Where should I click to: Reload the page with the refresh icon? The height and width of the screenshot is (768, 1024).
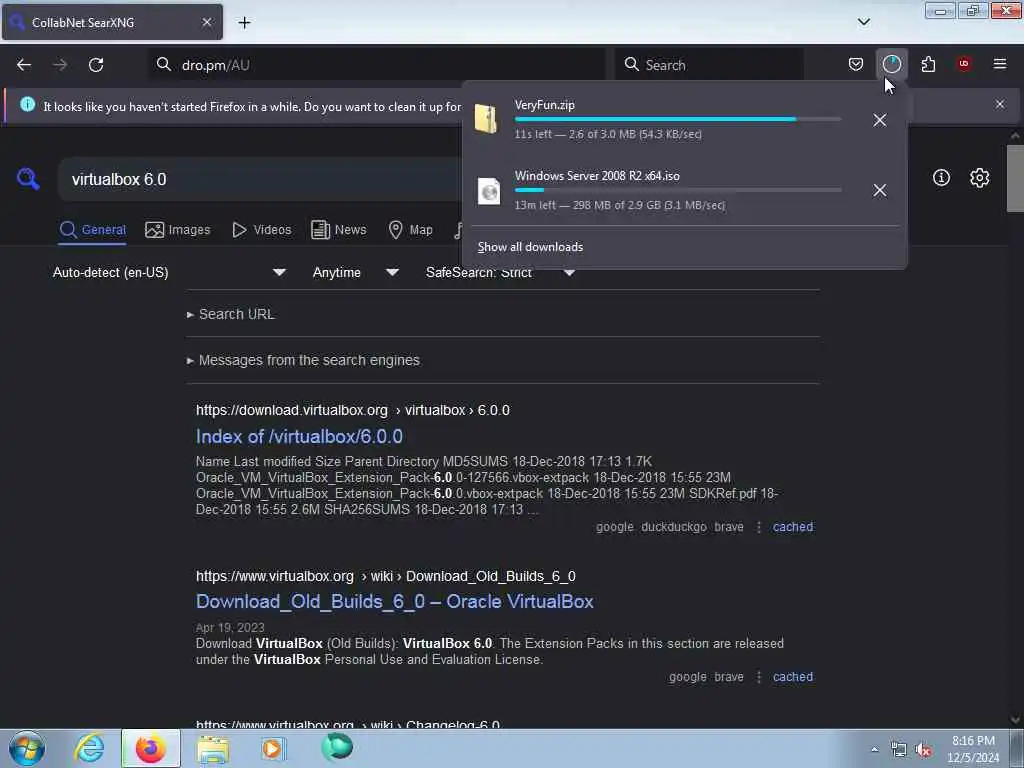pos(96,65)
